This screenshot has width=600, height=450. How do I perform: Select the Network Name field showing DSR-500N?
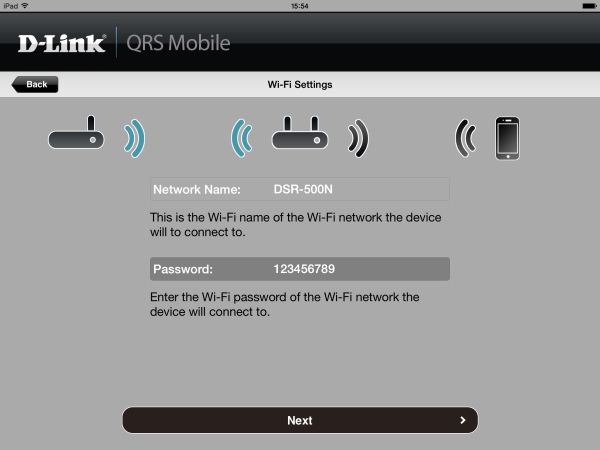(x=300, y=189)
